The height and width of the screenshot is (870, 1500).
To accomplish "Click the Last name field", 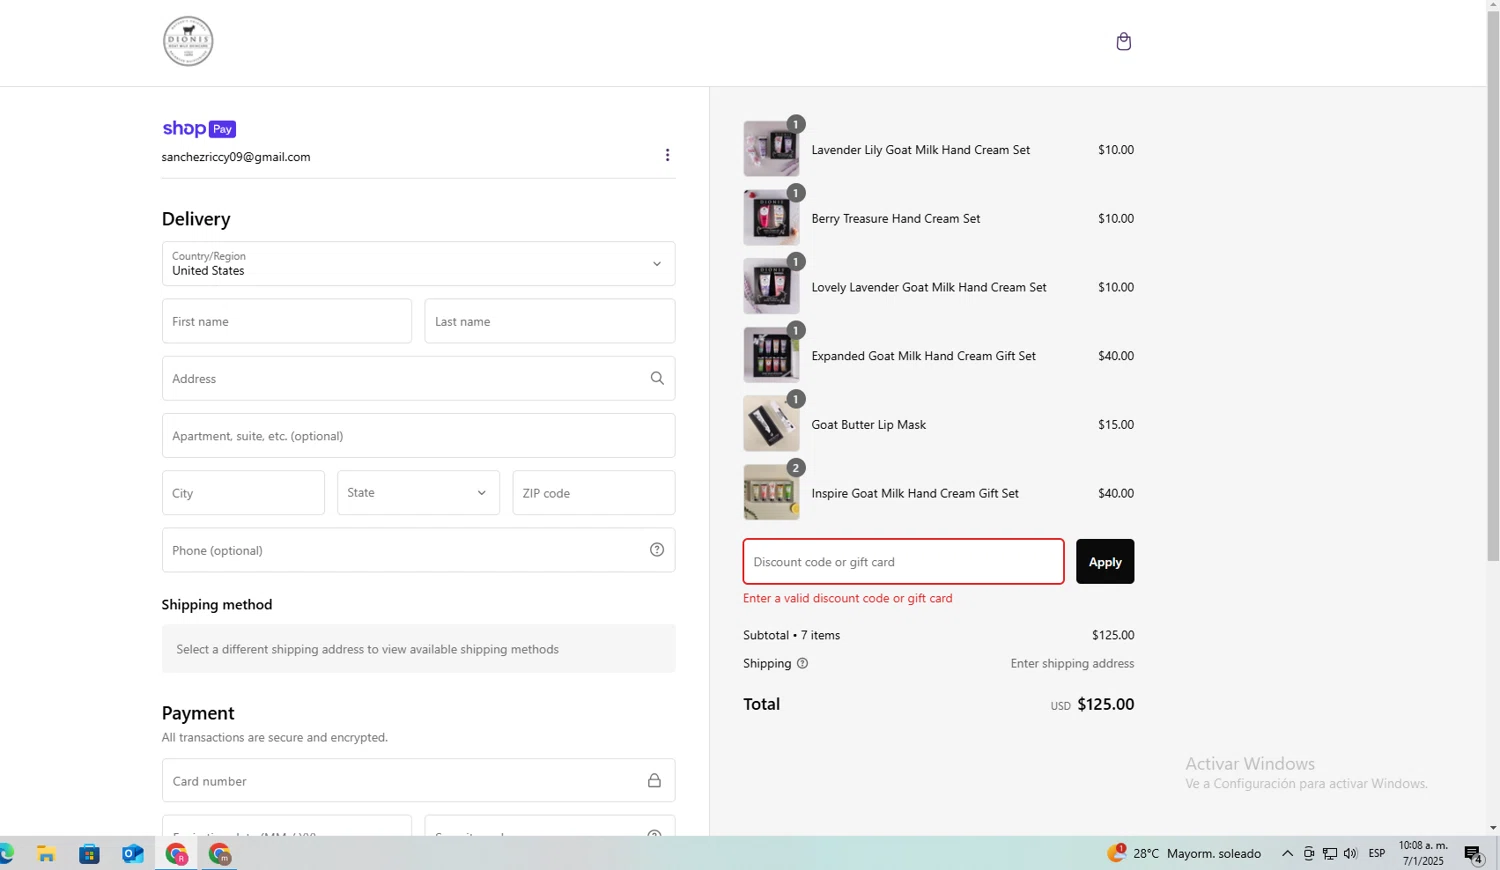I will pyautogui.click(x=549, y=321).
